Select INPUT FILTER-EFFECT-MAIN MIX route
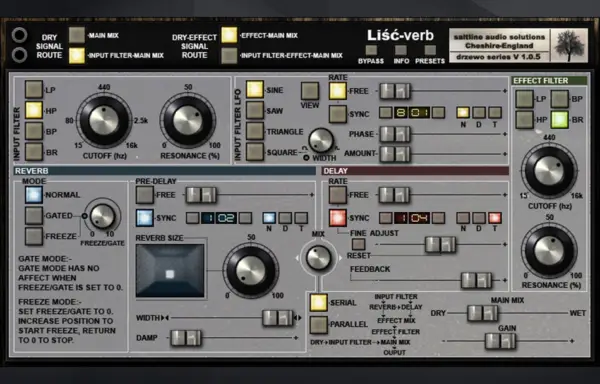600x384 pixels. pos(229,55)
